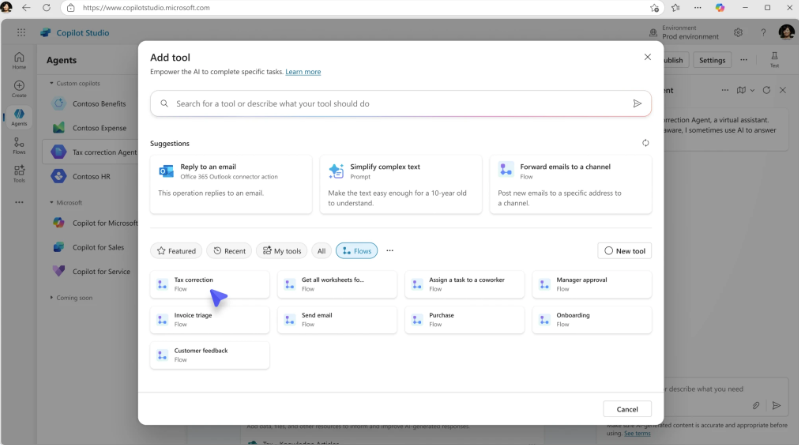Select the Send email flow
This screenshot has height=445, width=799.
point(337,320)
